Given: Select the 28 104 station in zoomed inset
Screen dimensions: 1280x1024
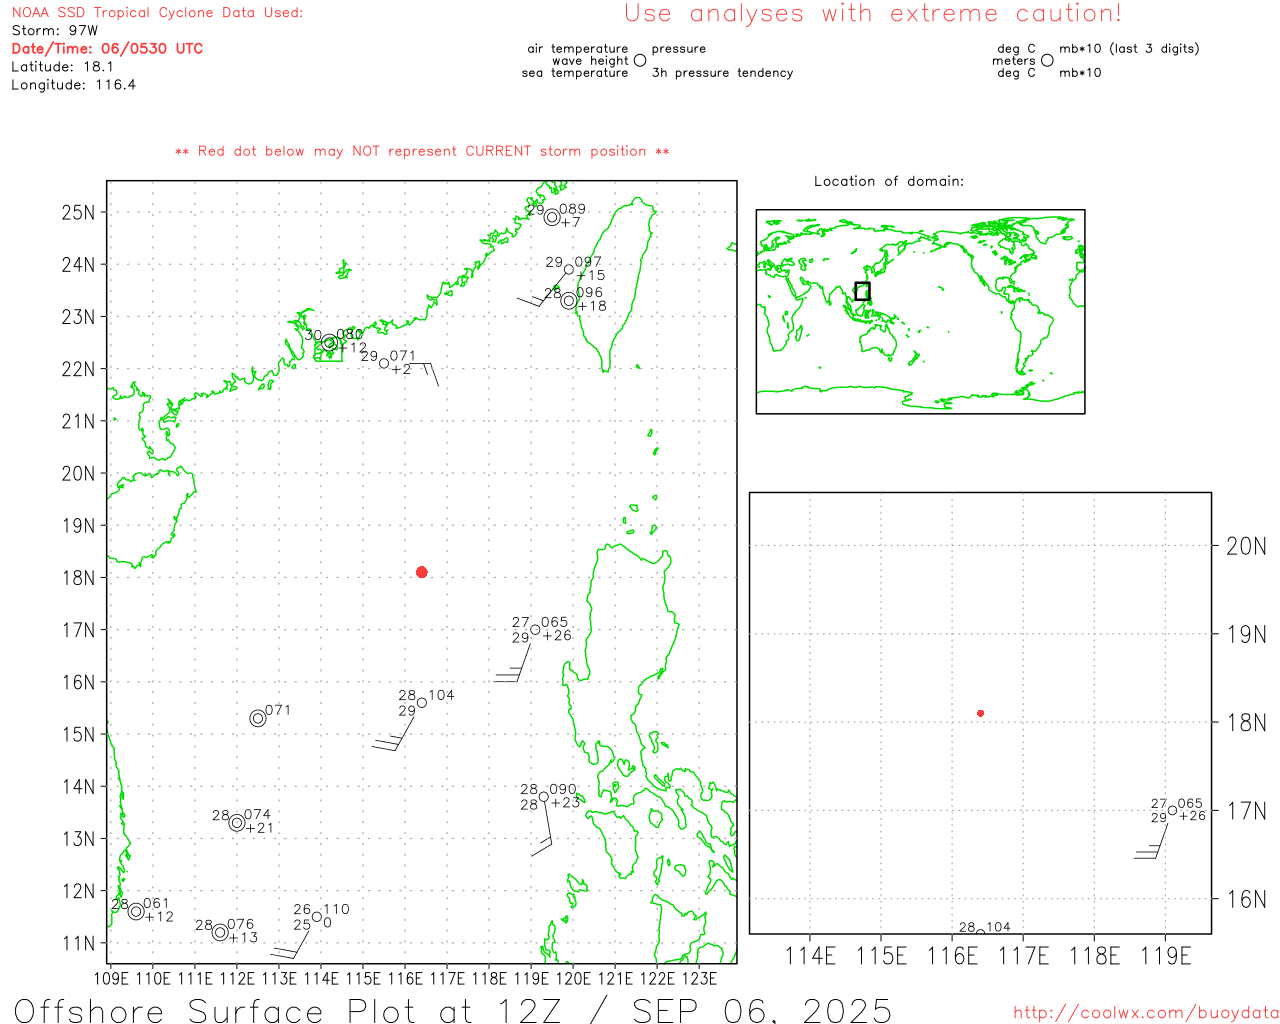Looking at the screenshot, I should tap(980, 931).
